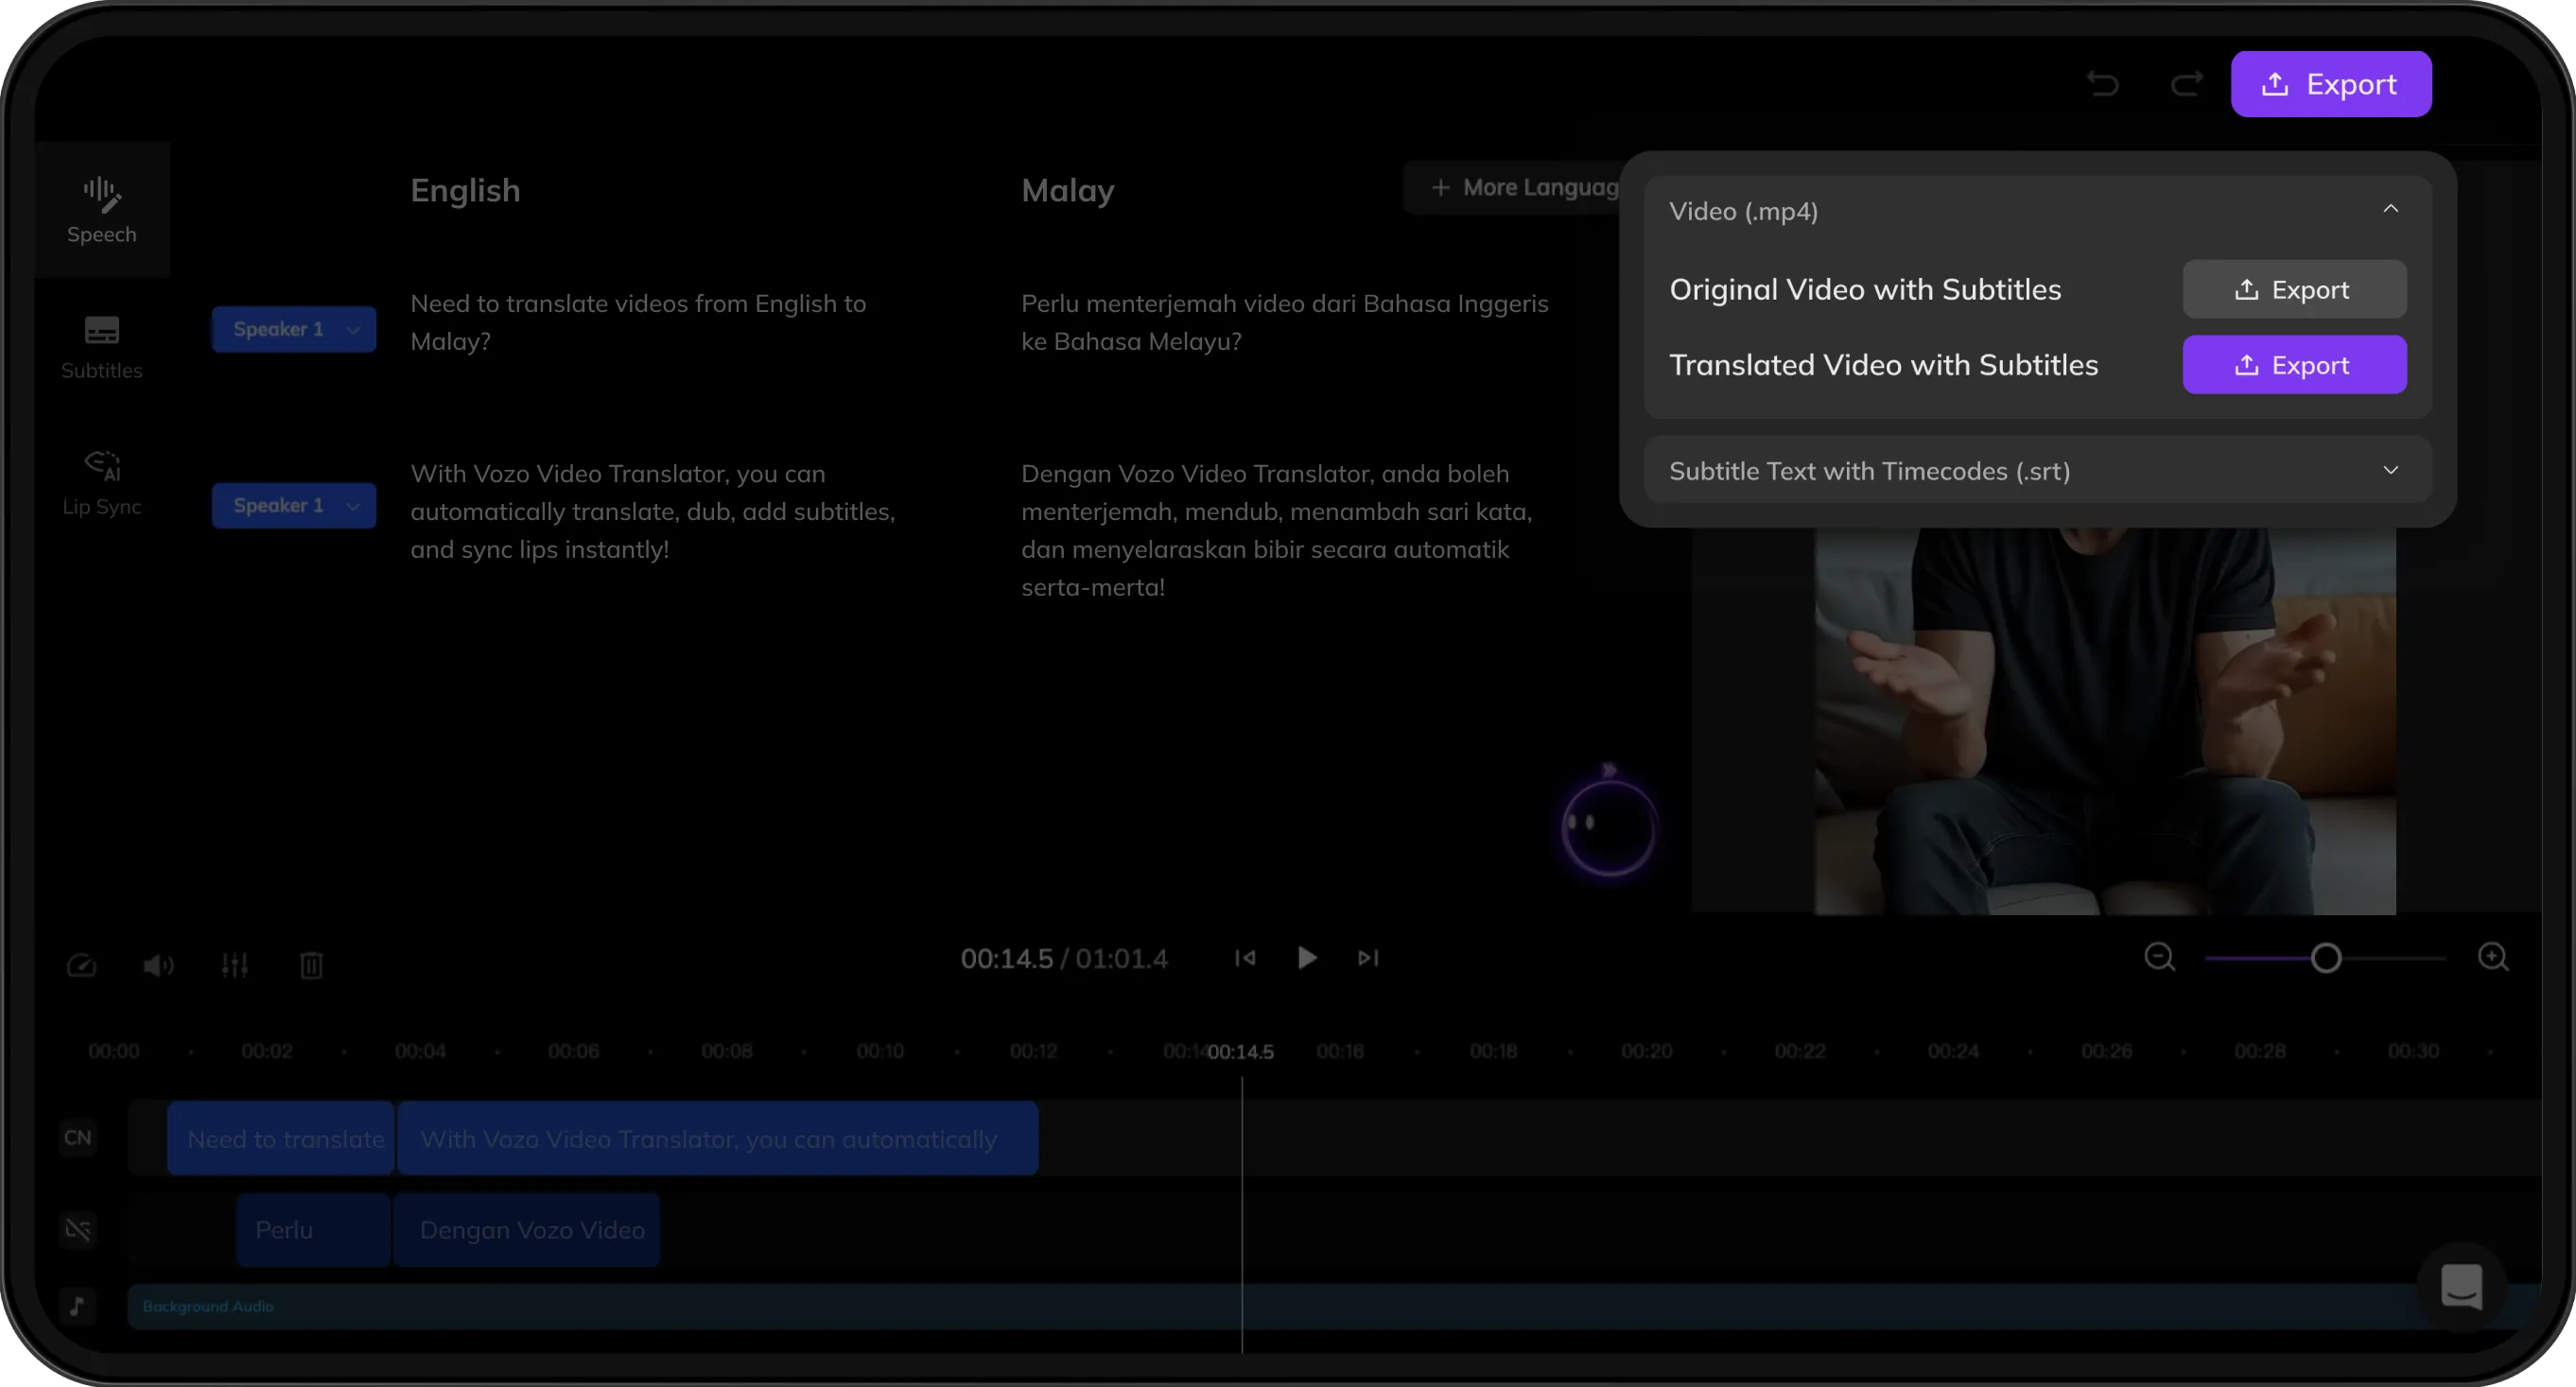The image size is (2576, 1387).
Task: Select 'Need to translate' timeline clip
Action: coord(281,1138)
